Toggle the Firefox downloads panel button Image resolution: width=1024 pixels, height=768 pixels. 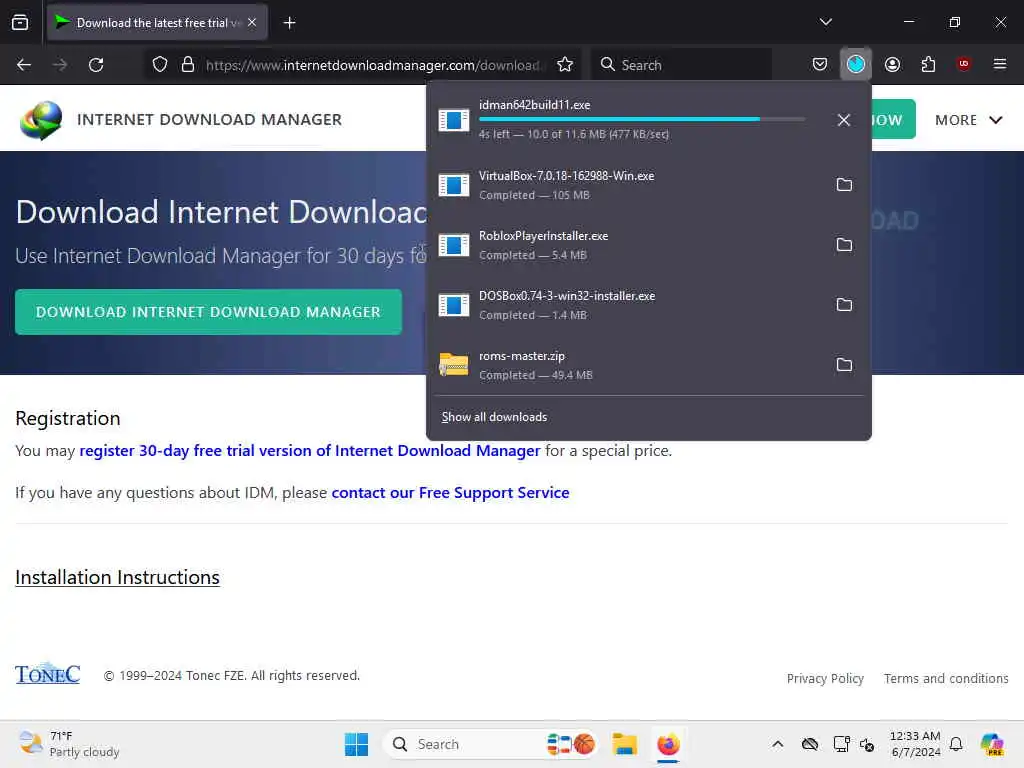coord(856,64)
